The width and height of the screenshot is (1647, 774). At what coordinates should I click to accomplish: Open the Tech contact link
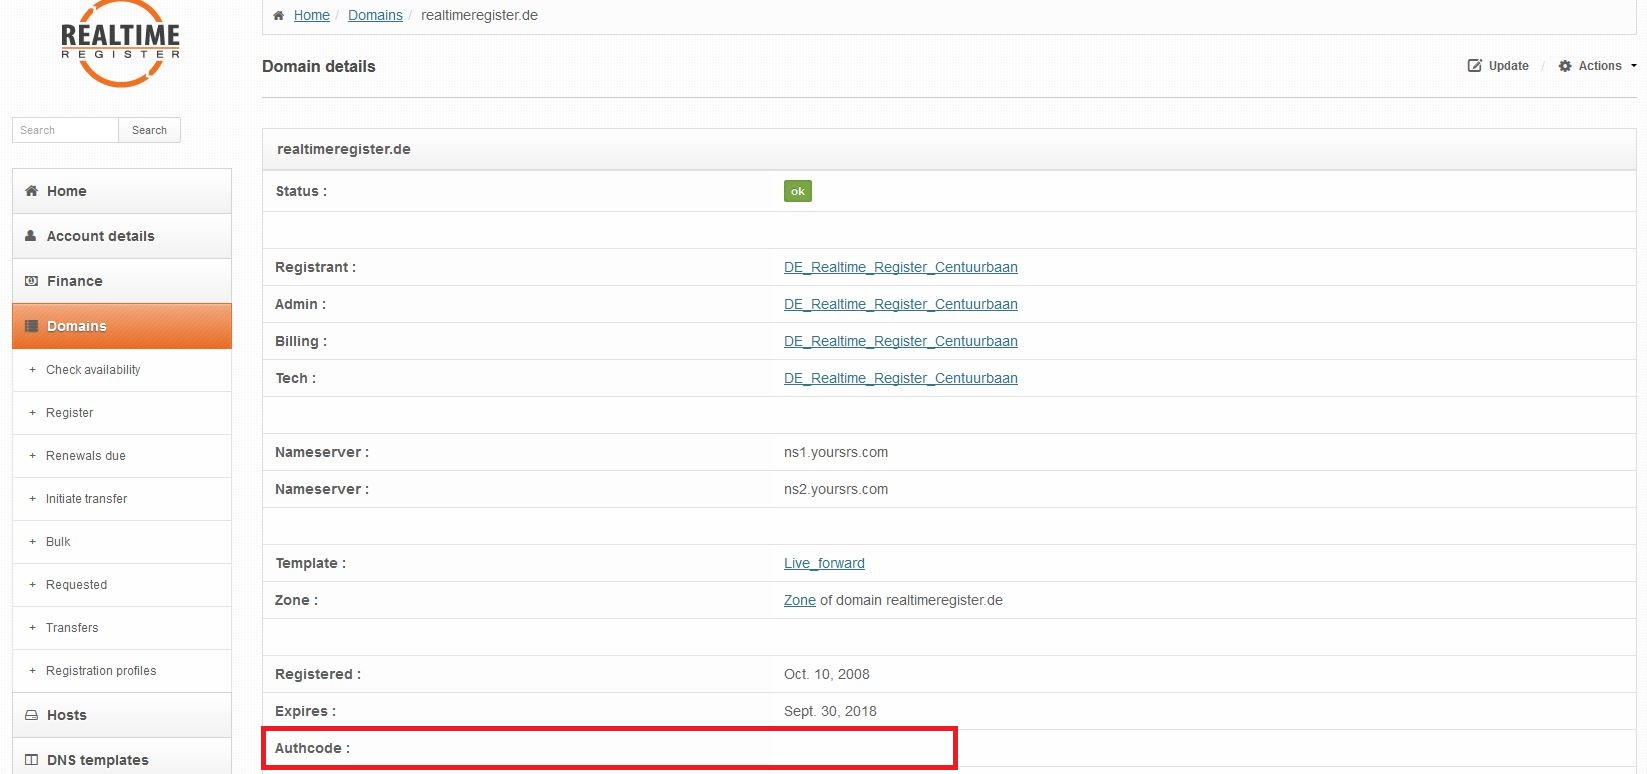point(901,378)
